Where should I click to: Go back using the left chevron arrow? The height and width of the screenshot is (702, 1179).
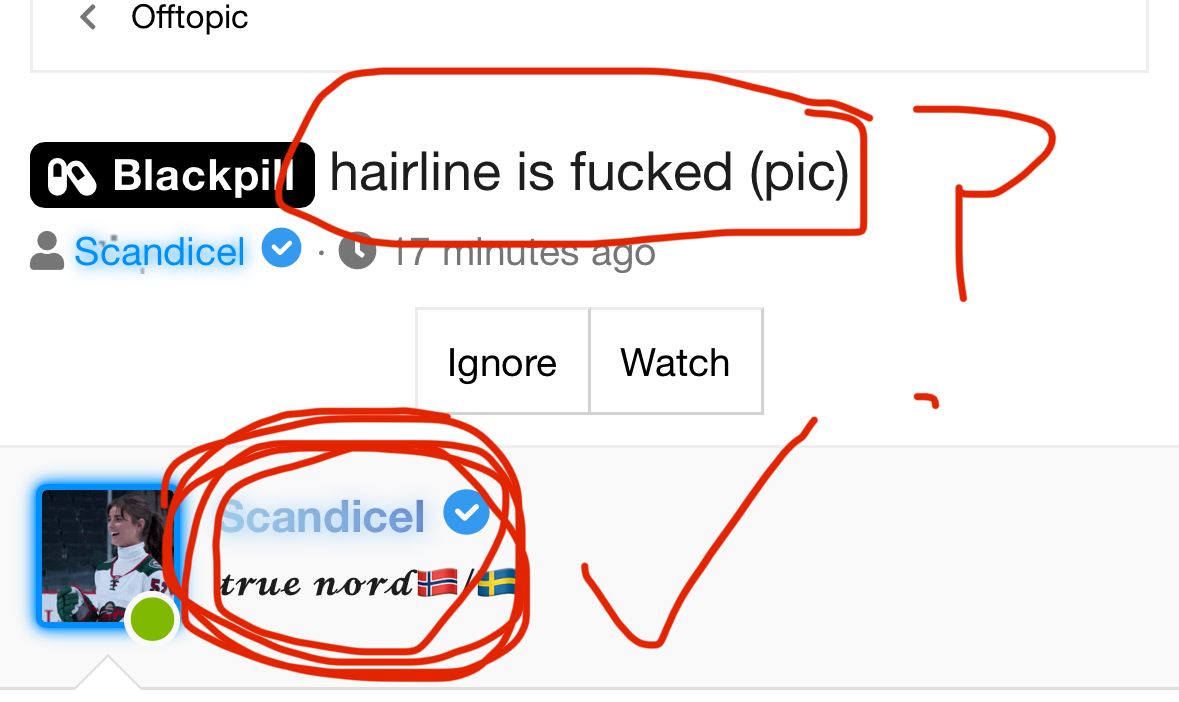click(88, 17)
